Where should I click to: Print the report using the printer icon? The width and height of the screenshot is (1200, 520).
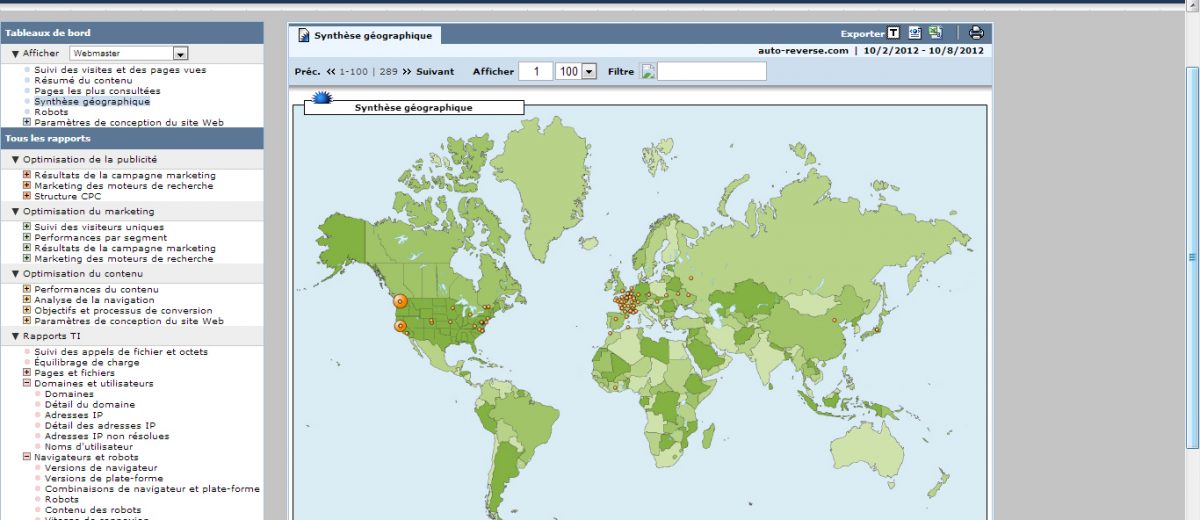click(x=976, y=33)
